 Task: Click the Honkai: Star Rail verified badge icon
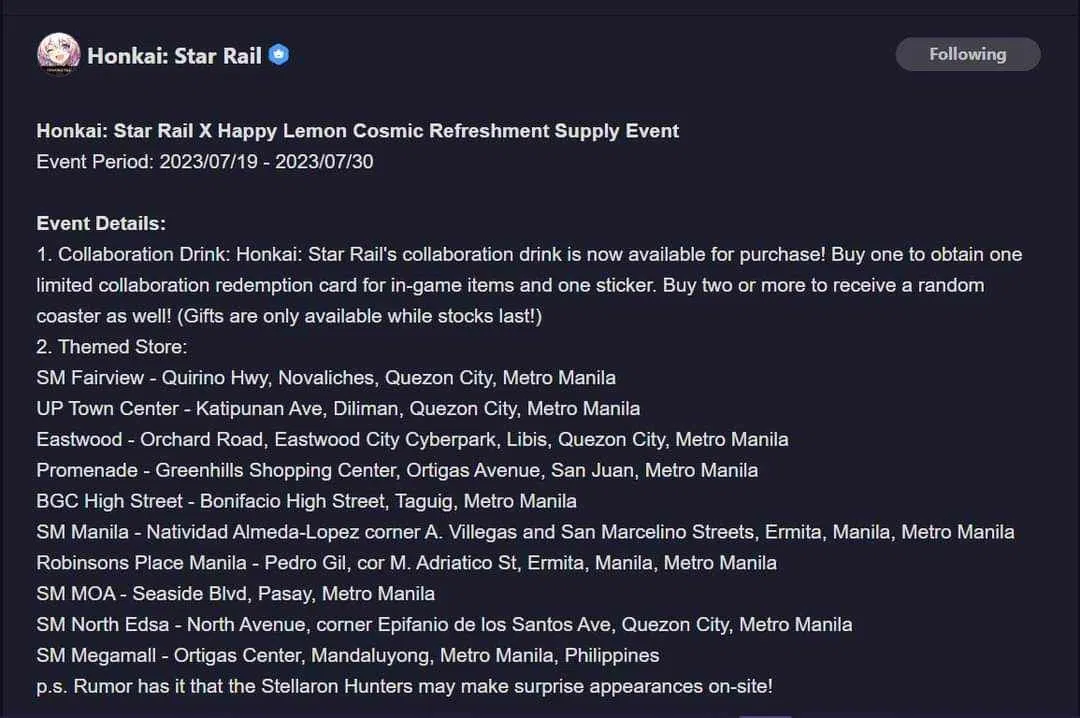(278, 55)
